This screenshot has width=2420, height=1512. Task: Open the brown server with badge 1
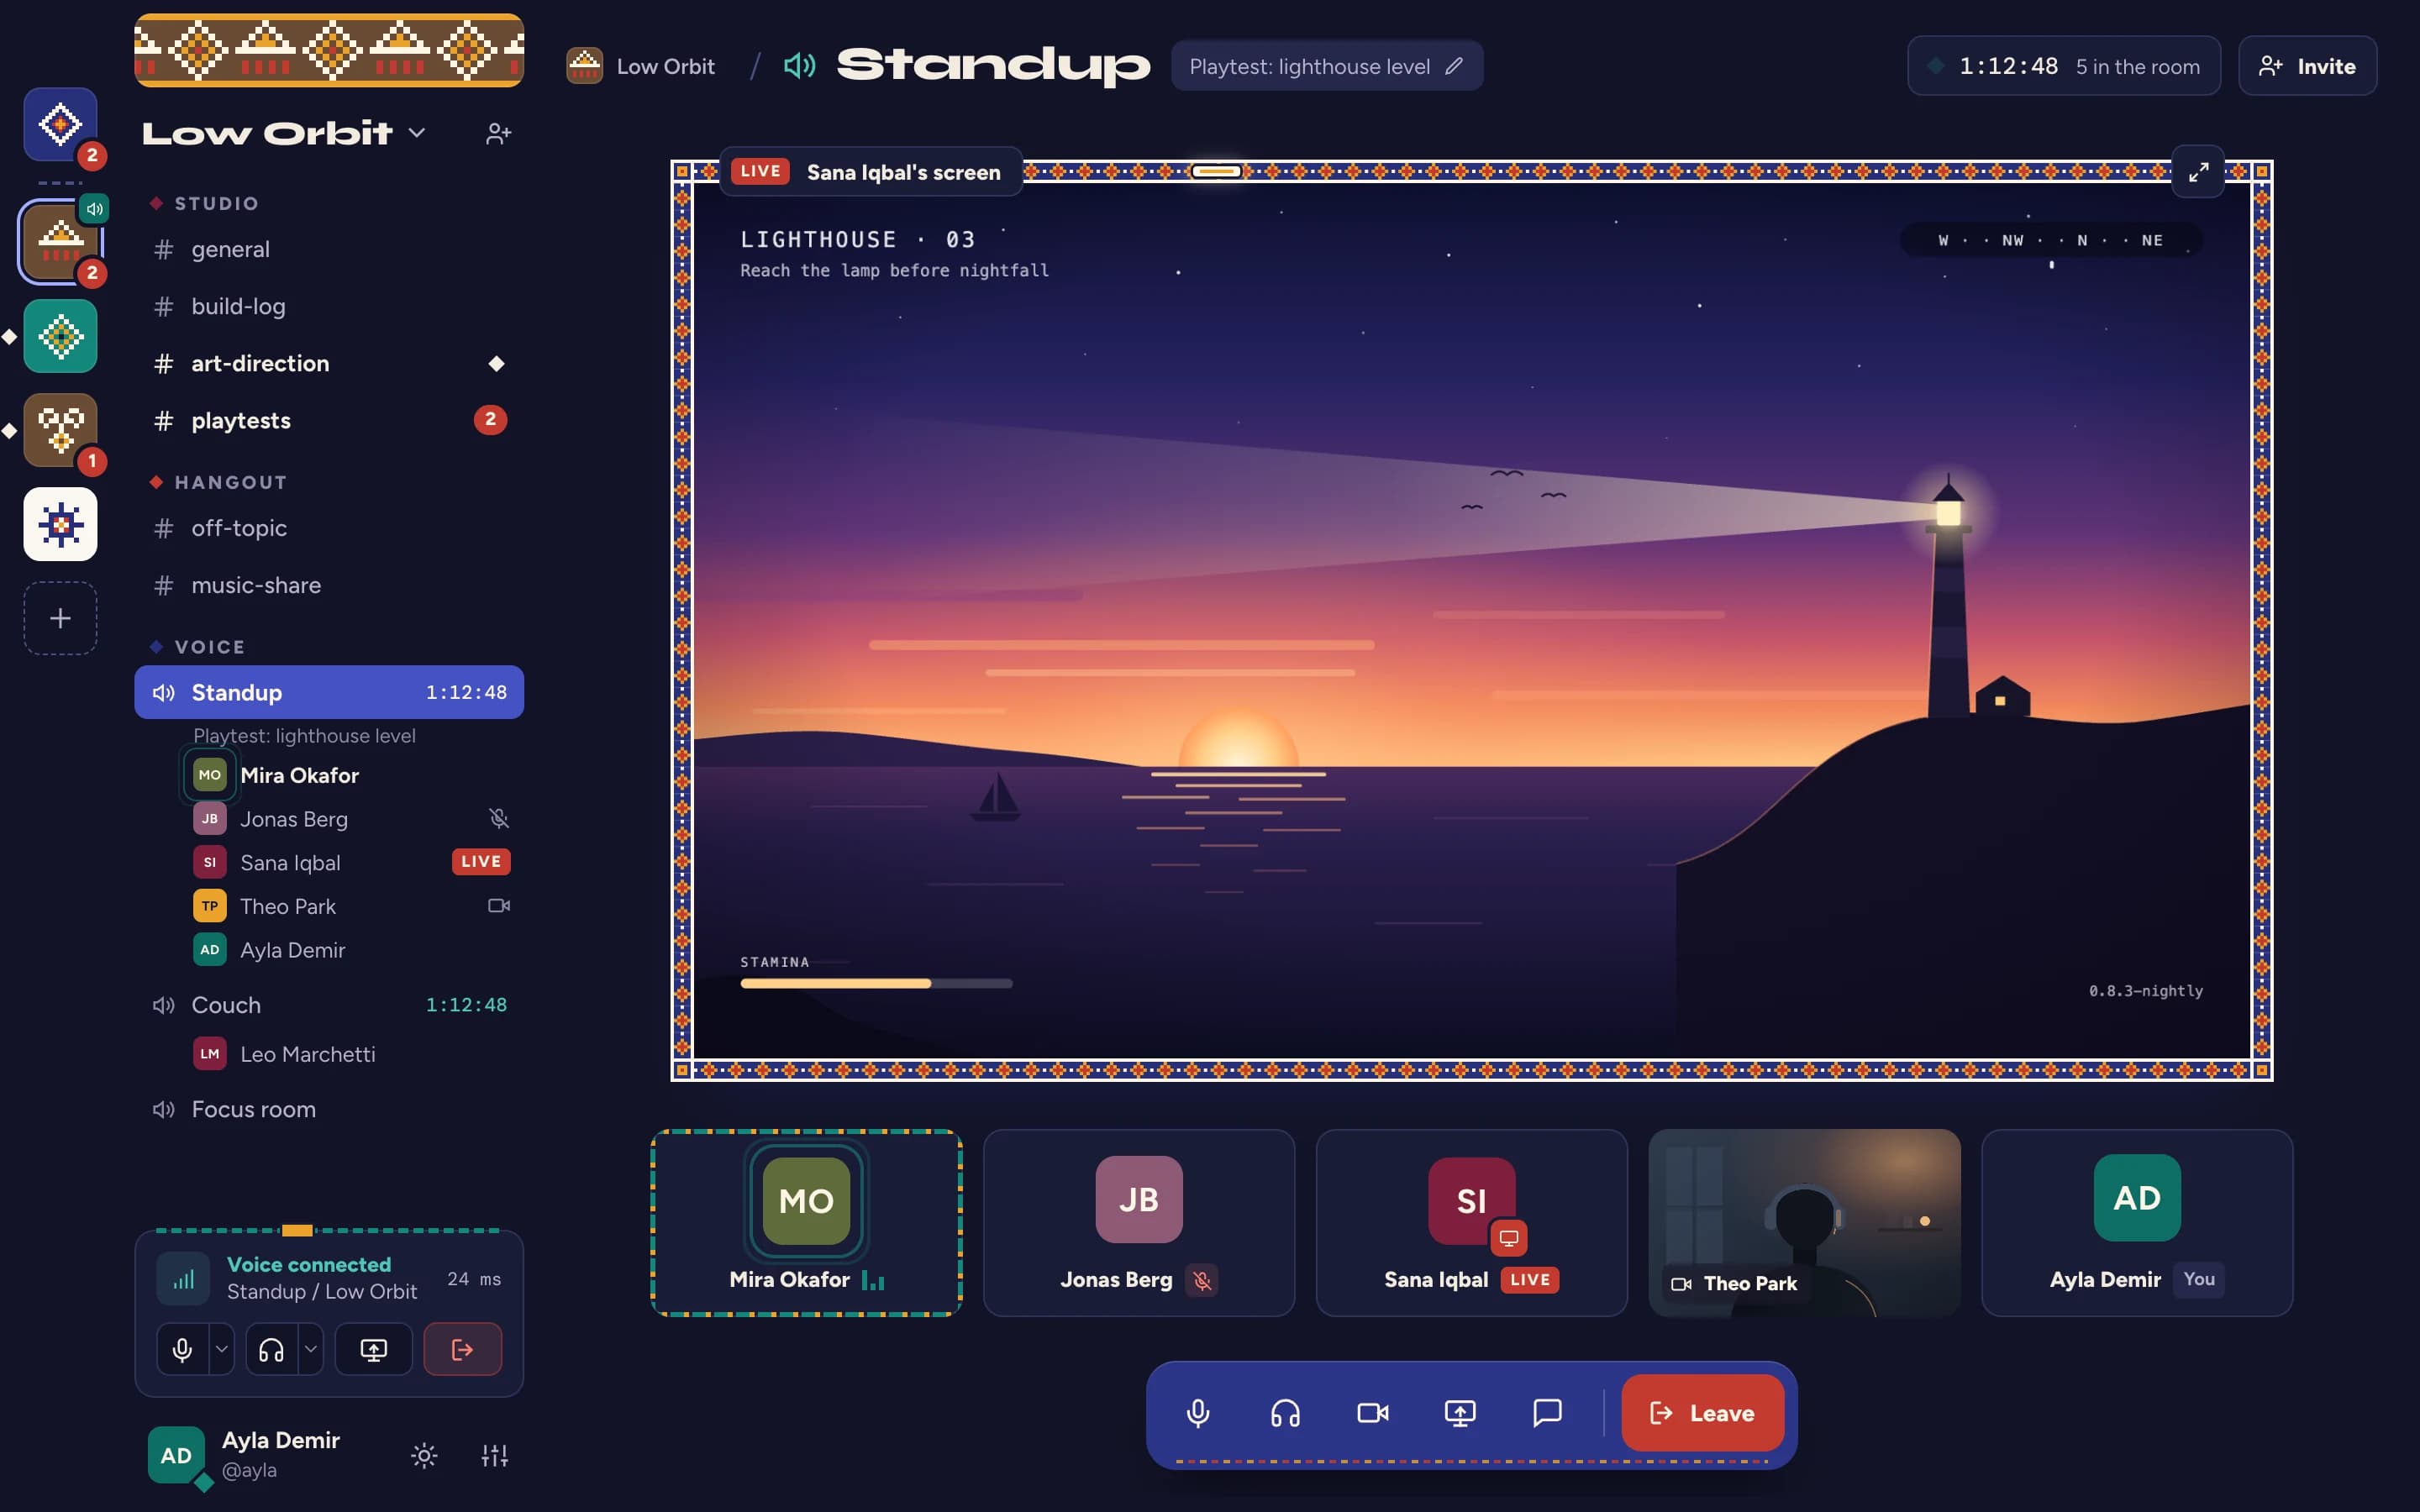tap(60, 430)
